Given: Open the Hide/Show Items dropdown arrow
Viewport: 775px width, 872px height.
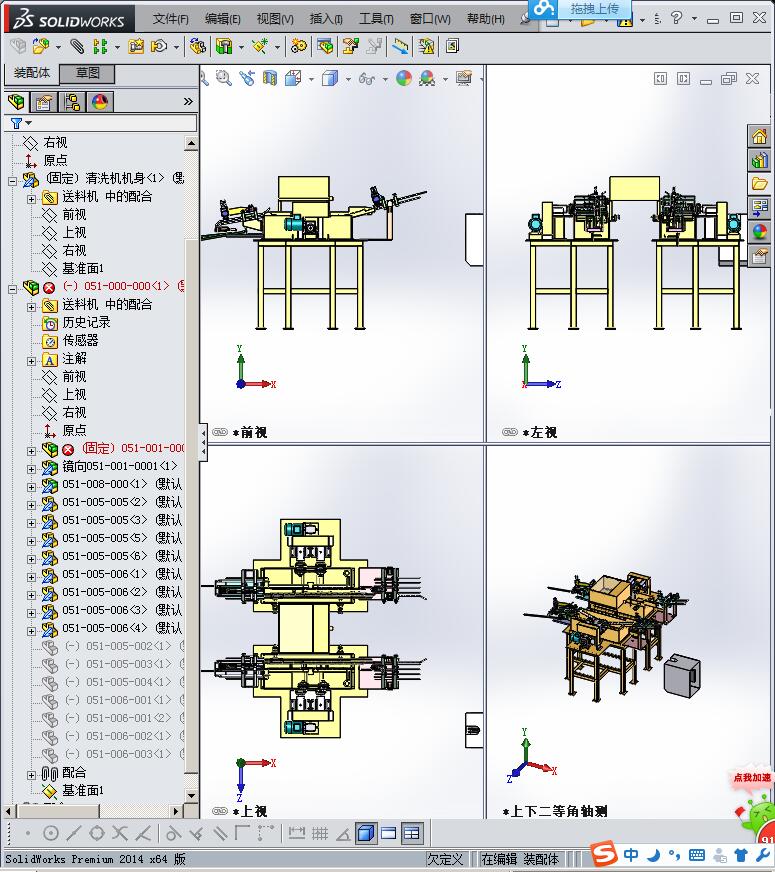Looking at the screenshot, I should [x=385, y=80].
